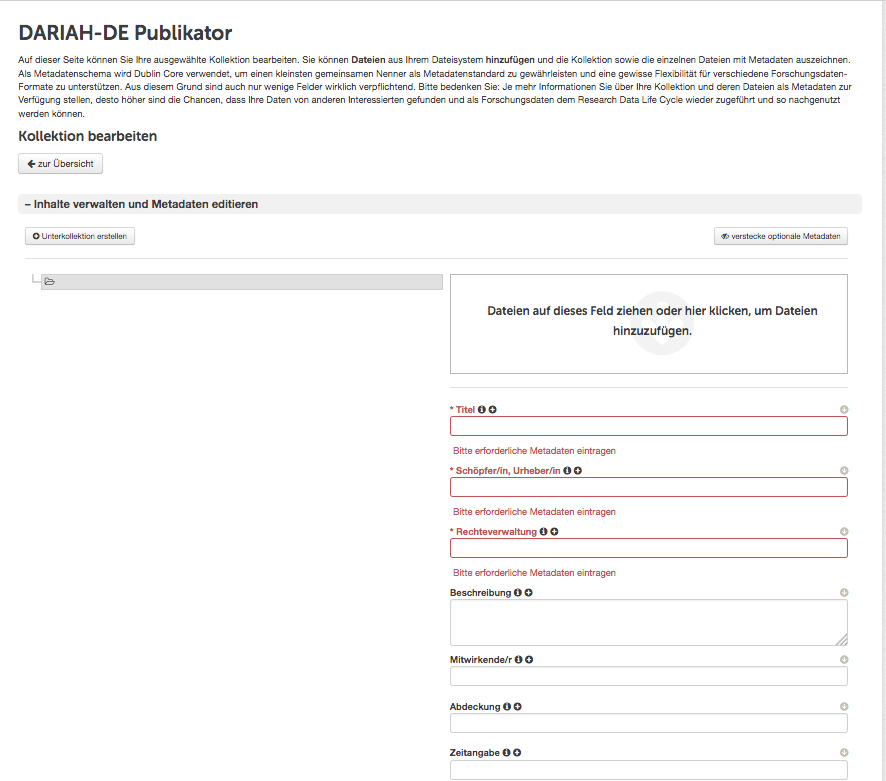Image resolution: width=886 pixels, height=781 pixels.
Task: Click the file drop zone to add files
Action: [649, 324]
